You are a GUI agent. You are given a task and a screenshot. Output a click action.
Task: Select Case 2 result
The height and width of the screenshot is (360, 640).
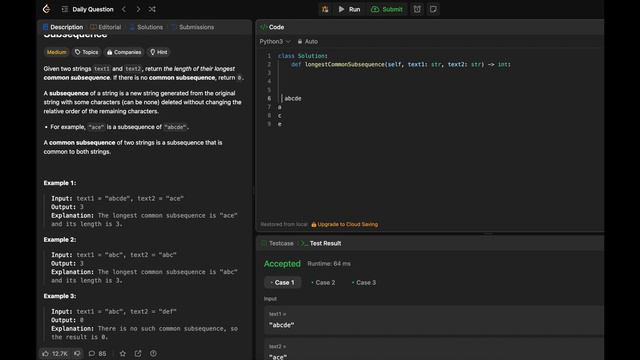click(x=323, y=282)
